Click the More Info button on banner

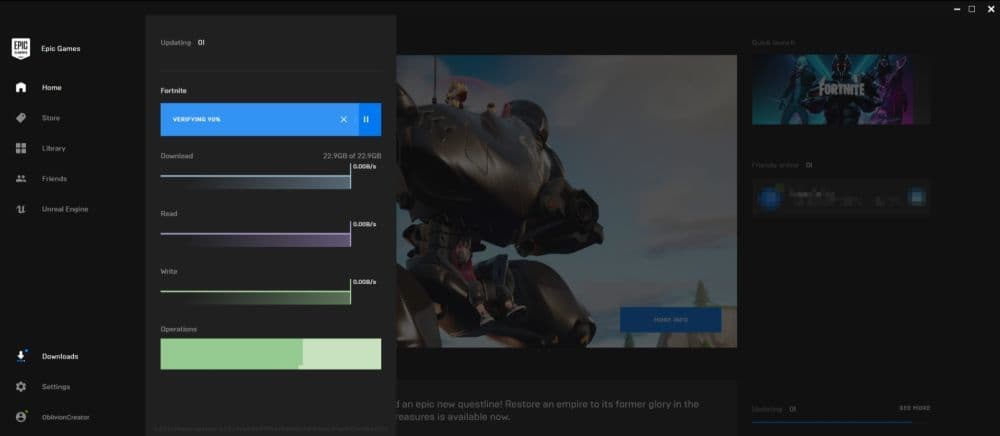coord(670,319)
